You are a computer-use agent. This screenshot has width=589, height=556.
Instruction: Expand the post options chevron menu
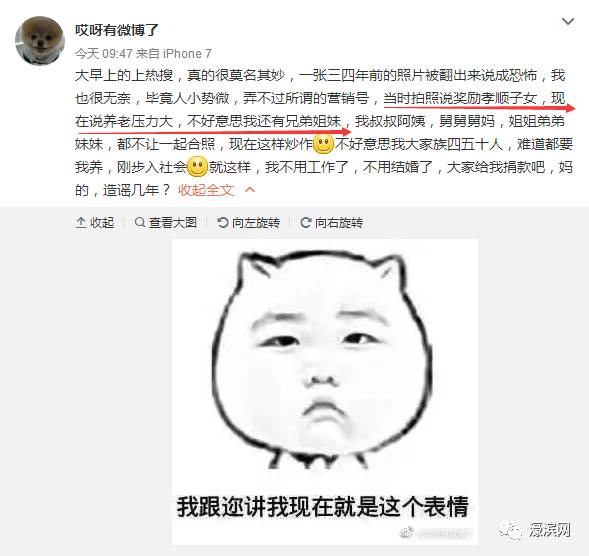568,21
